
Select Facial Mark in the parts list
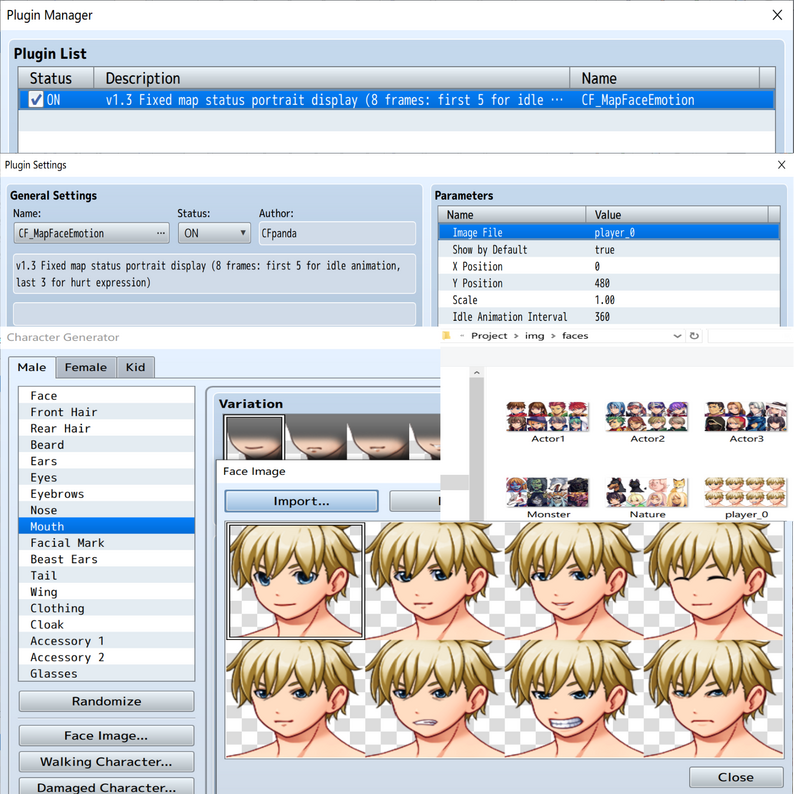[x=106, y=543]
